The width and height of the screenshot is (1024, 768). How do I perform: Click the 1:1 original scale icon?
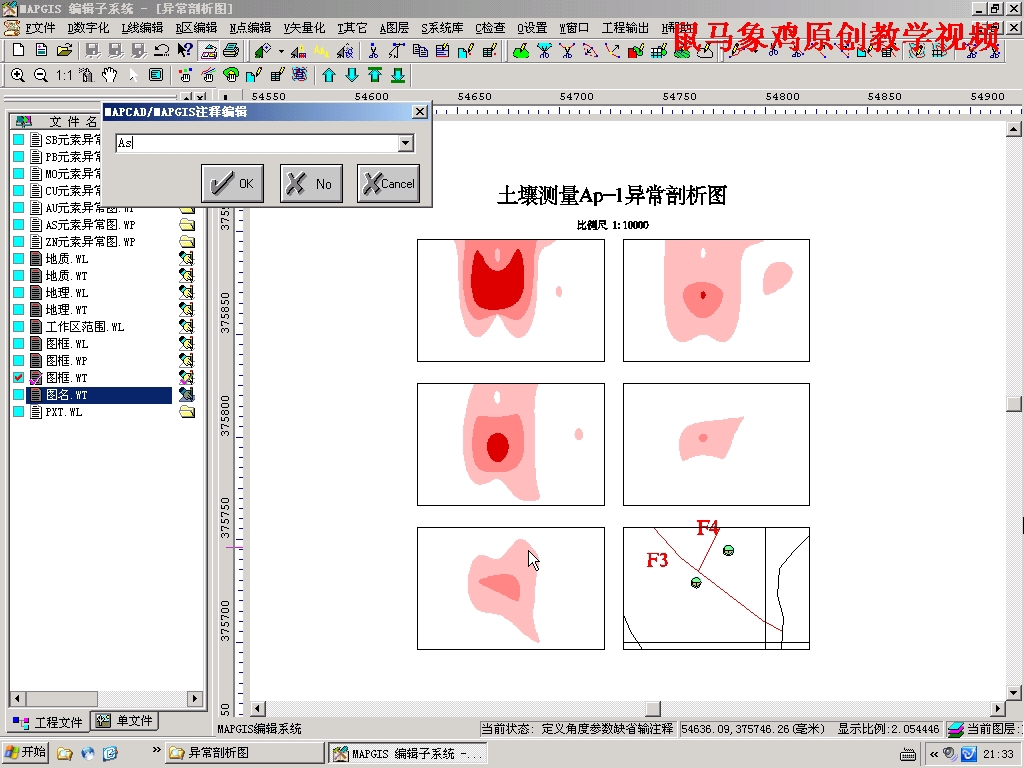(x=64, y=75)
